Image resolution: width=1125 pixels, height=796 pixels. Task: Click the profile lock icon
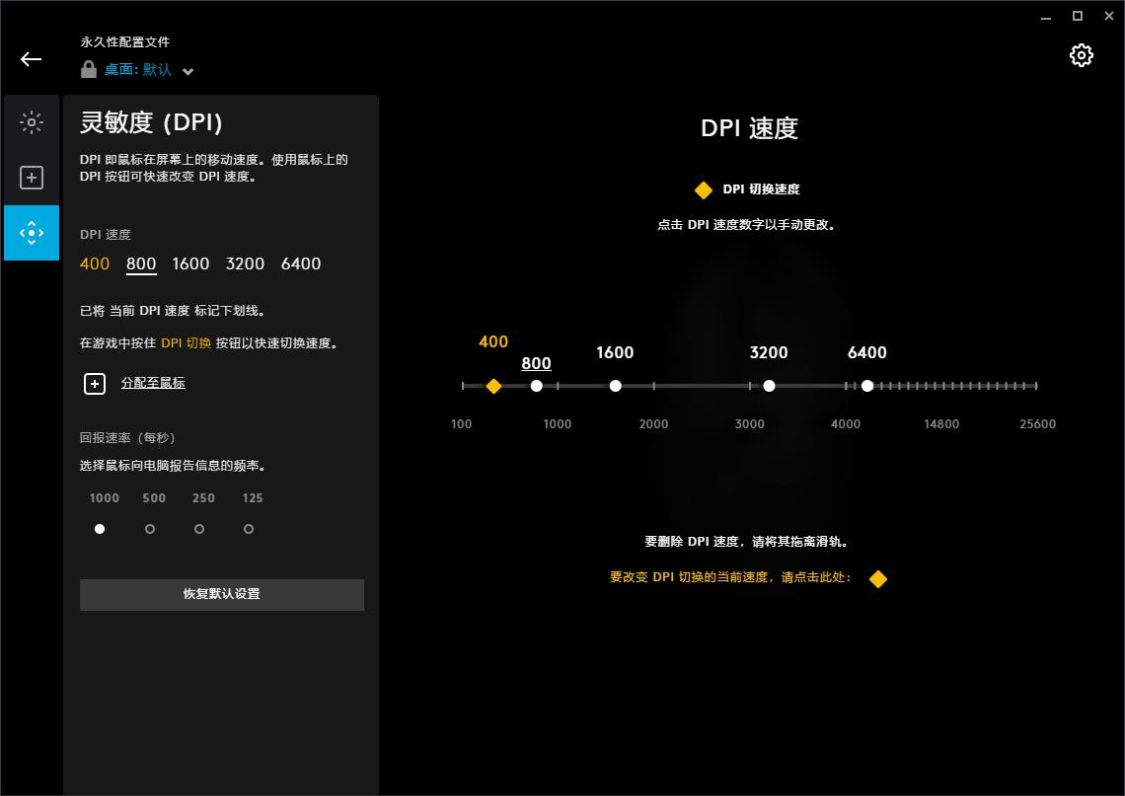tap(88, 69)
